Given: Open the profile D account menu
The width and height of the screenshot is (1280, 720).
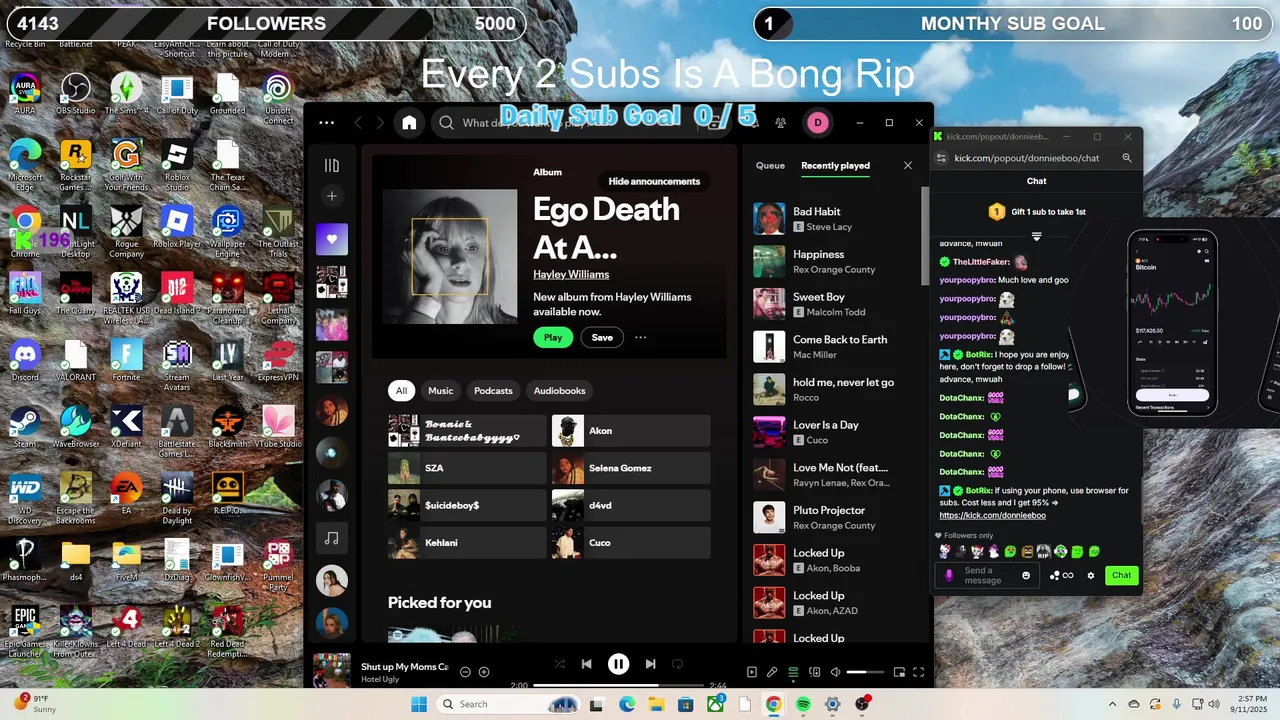Looking at the screenshot, I should click(x=818, y=123).
